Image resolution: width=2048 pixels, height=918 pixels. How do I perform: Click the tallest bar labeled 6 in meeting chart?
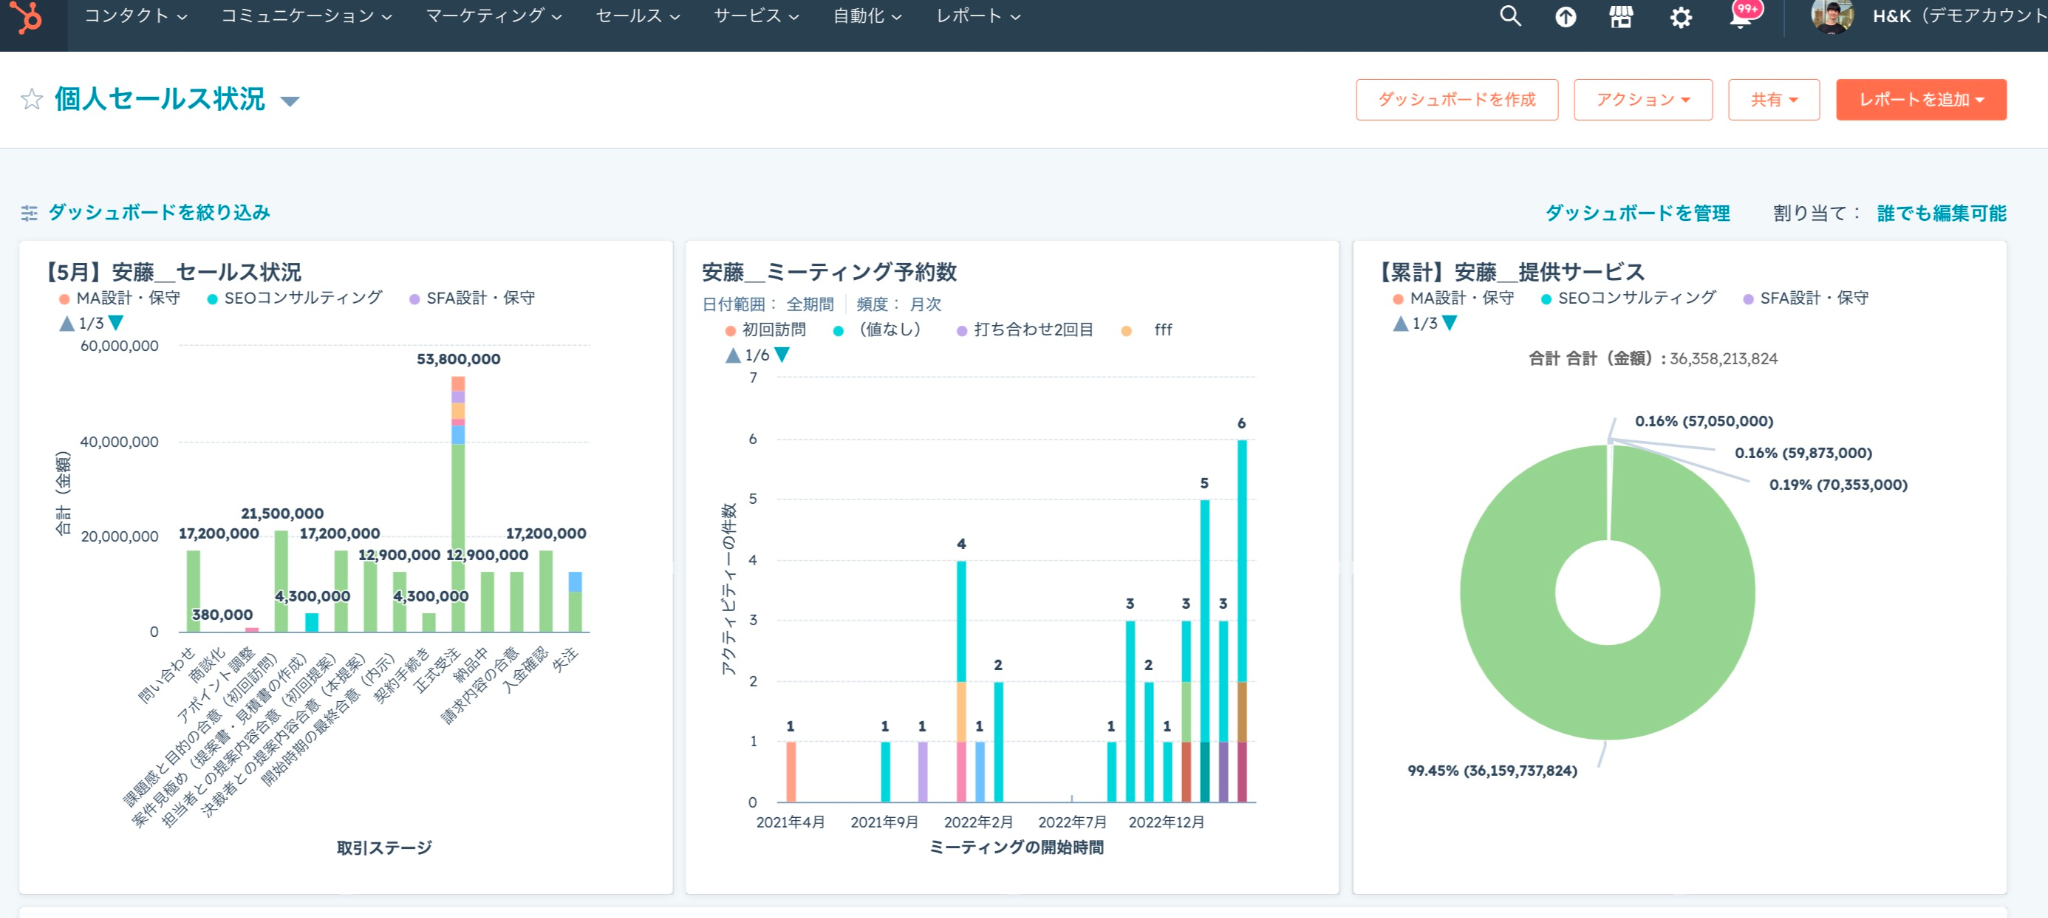tap(1242, 620)
